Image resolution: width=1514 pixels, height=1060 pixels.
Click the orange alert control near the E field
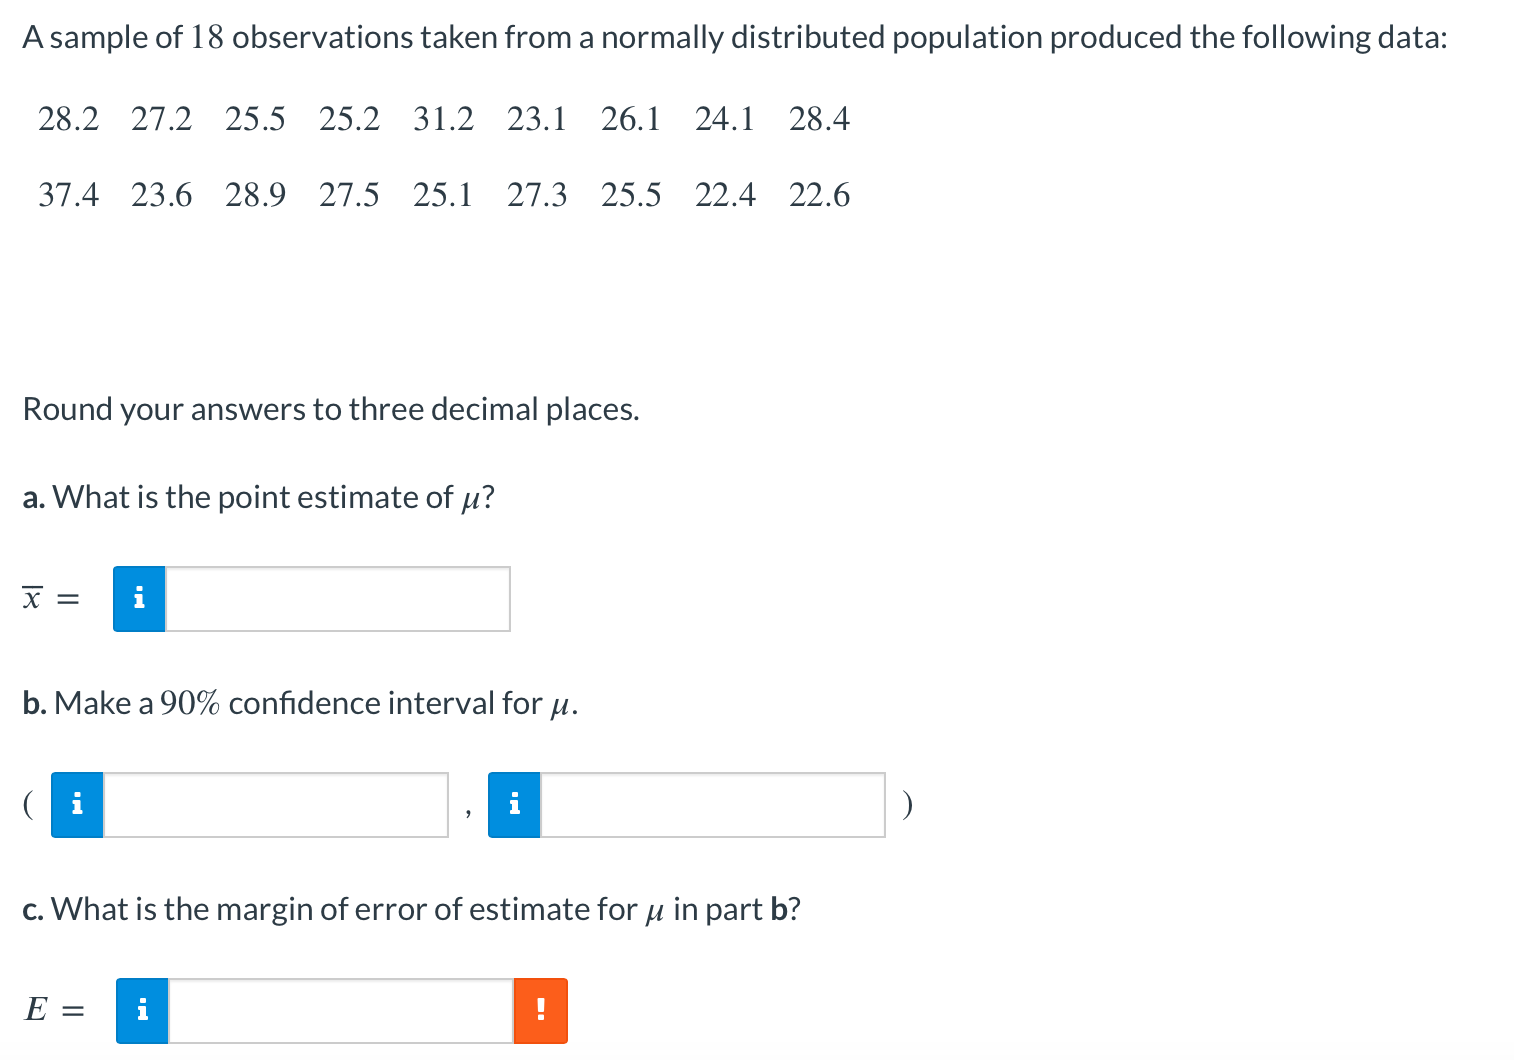pos(540,1010)
